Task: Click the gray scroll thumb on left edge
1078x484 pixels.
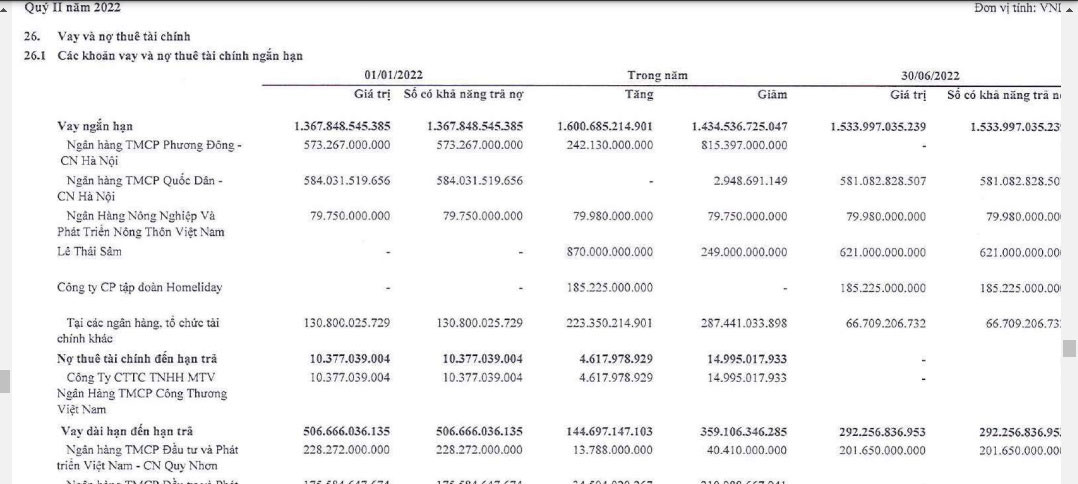Action: 4,381
